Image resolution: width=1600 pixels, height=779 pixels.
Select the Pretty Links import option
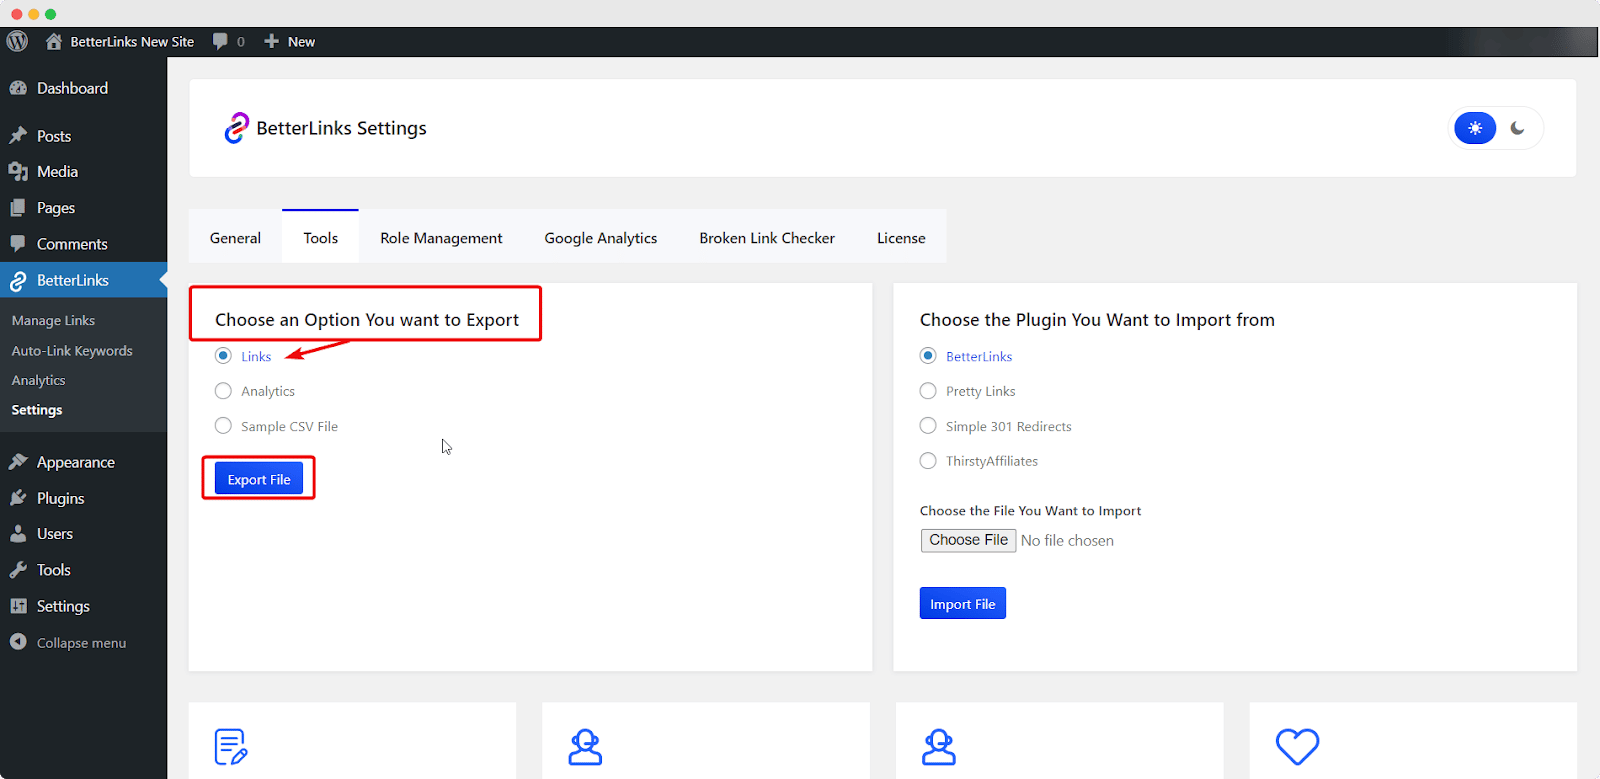click(928, 391)
